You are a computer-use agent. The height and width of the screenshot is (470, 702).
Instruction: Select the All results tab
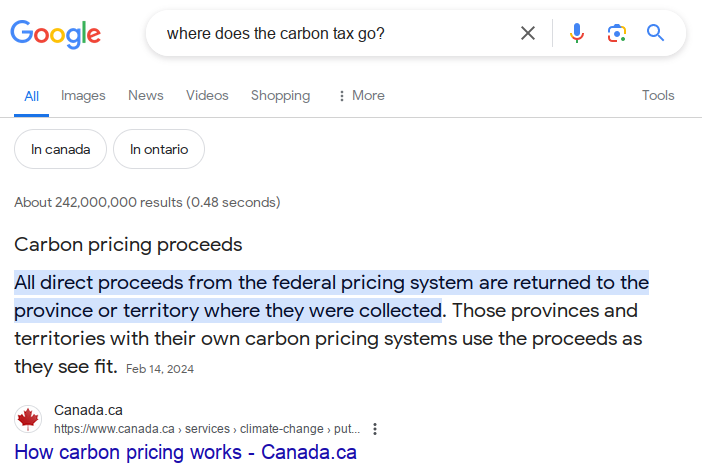[32, 96]
